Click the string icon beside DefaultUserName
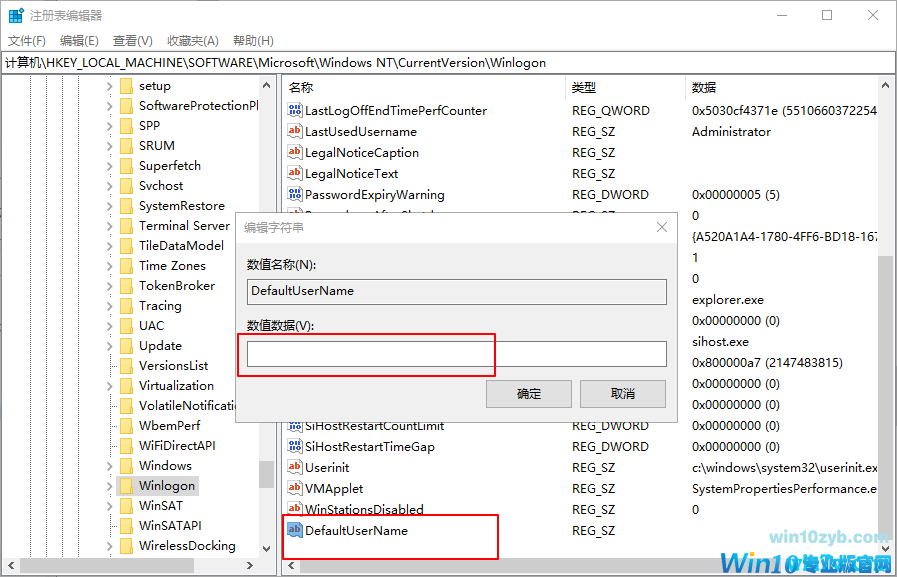The width and height of the screenshot is (897, 577). click(294, 530)
